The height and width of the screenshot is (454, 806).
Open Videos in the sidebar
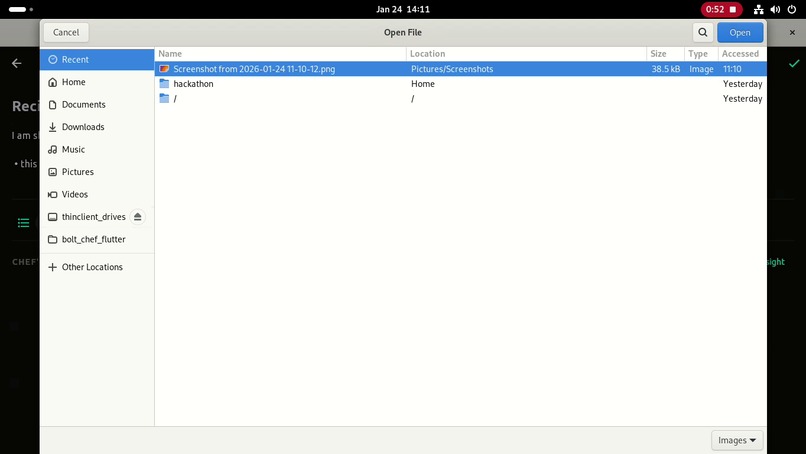(x=97, y=194)
